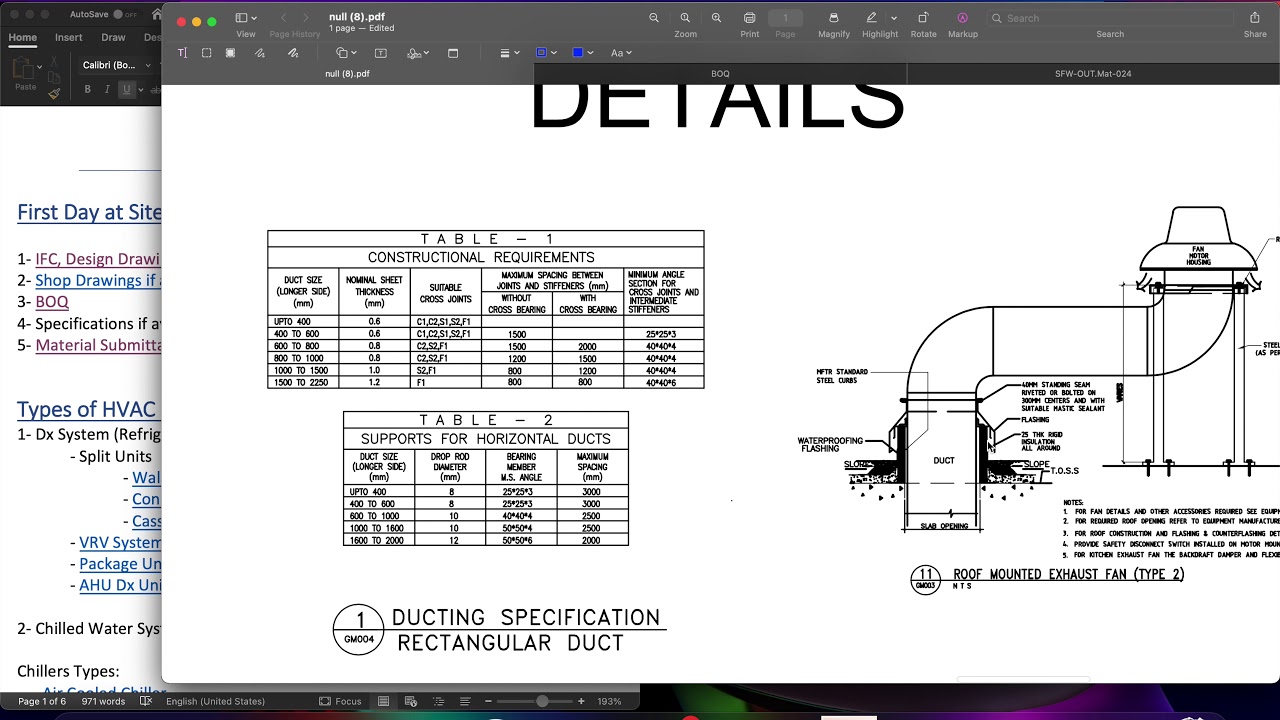This screenshot has width=1280, height=720.
Task: Toggle Italic formatting in Word
Action: click(107, 90)
